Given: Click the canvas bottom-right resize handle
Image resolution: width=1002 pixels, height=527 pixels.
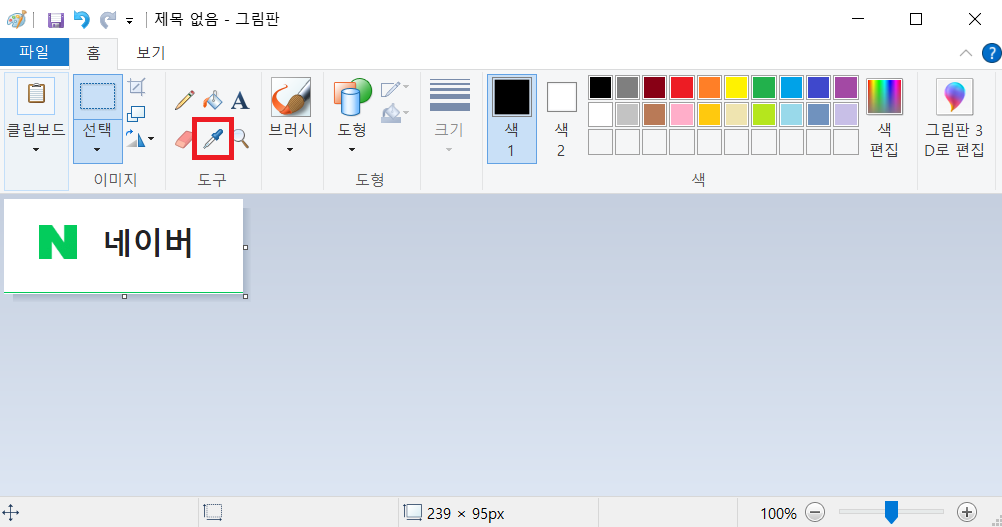Looking at the screenshot, I should (245, 296).
